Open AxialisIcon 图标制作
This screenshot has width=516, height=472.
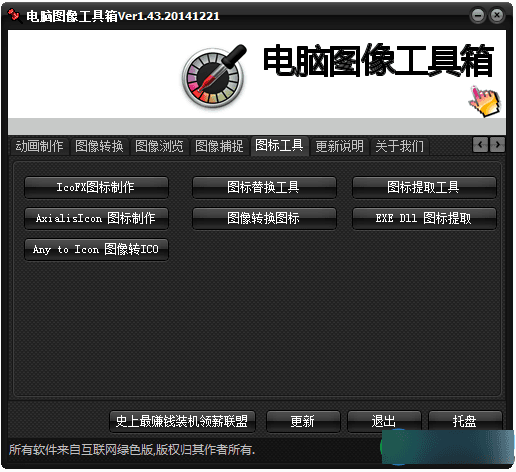click(x=96, y=218)
